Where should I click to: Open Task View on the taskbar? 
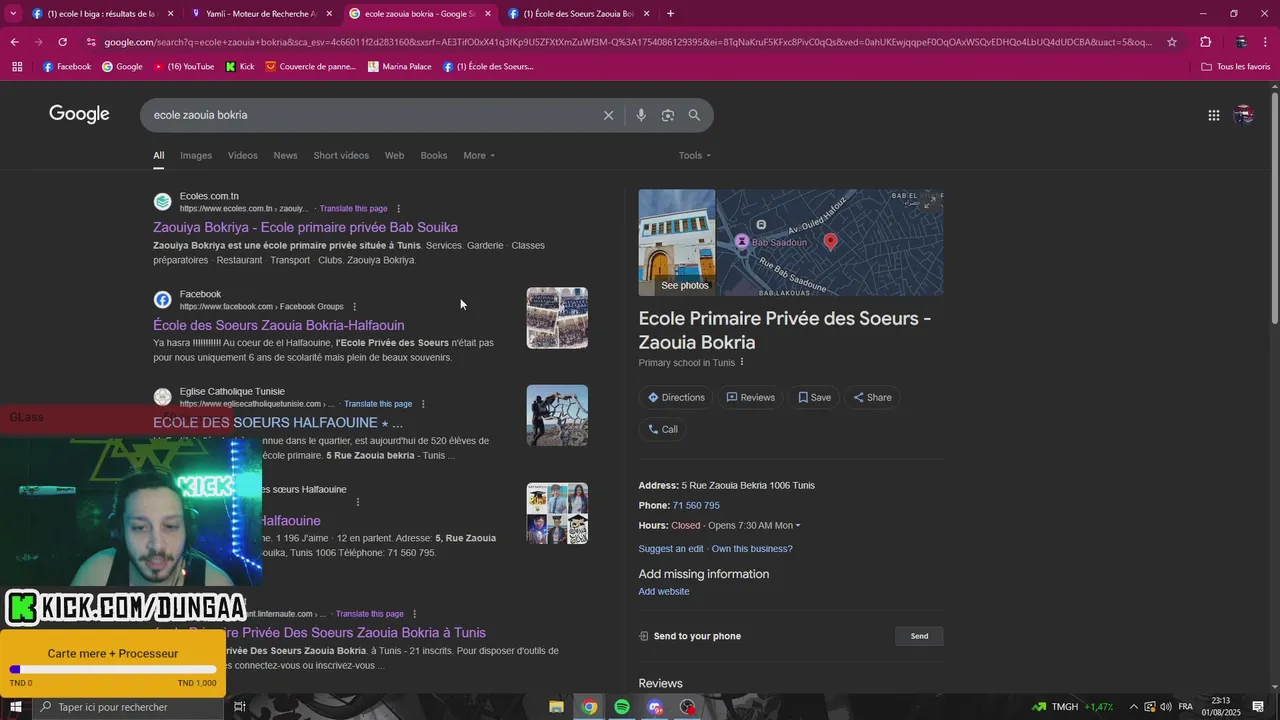(239, 707)
